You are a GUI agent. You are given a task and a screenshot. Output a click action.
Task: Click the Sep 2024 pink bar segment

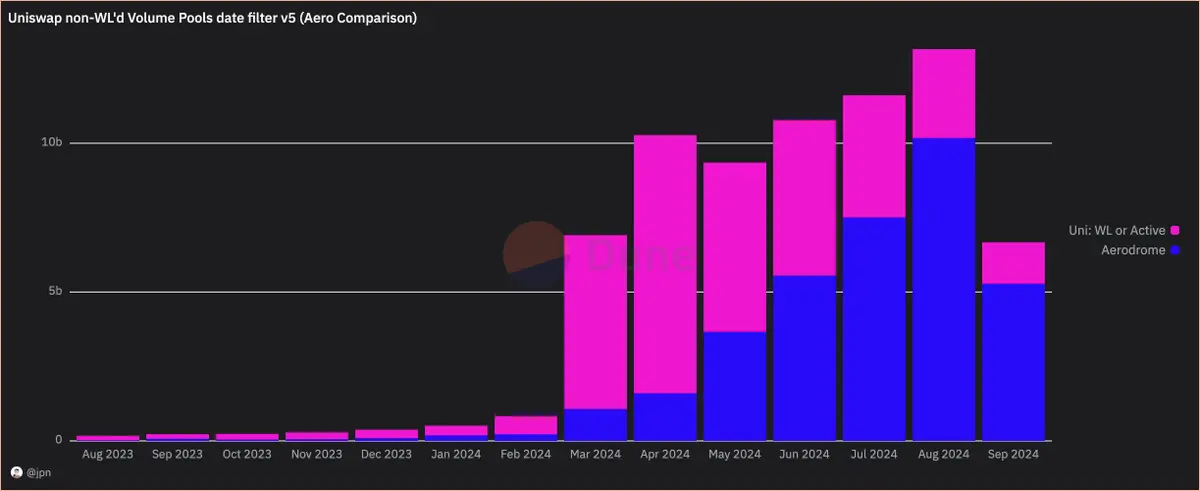(1014, 263)
